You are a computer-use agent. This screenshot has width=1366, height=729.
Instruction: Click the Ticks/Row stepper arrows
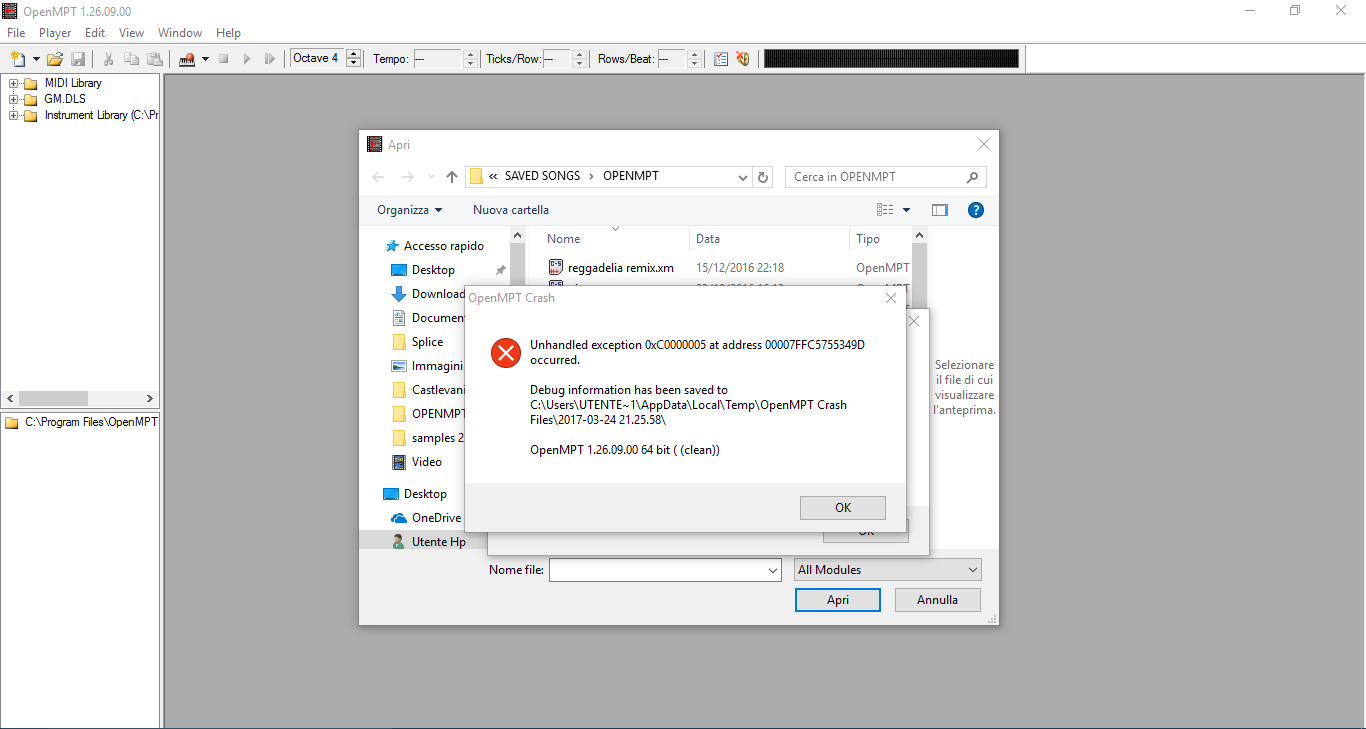[579, 59]
